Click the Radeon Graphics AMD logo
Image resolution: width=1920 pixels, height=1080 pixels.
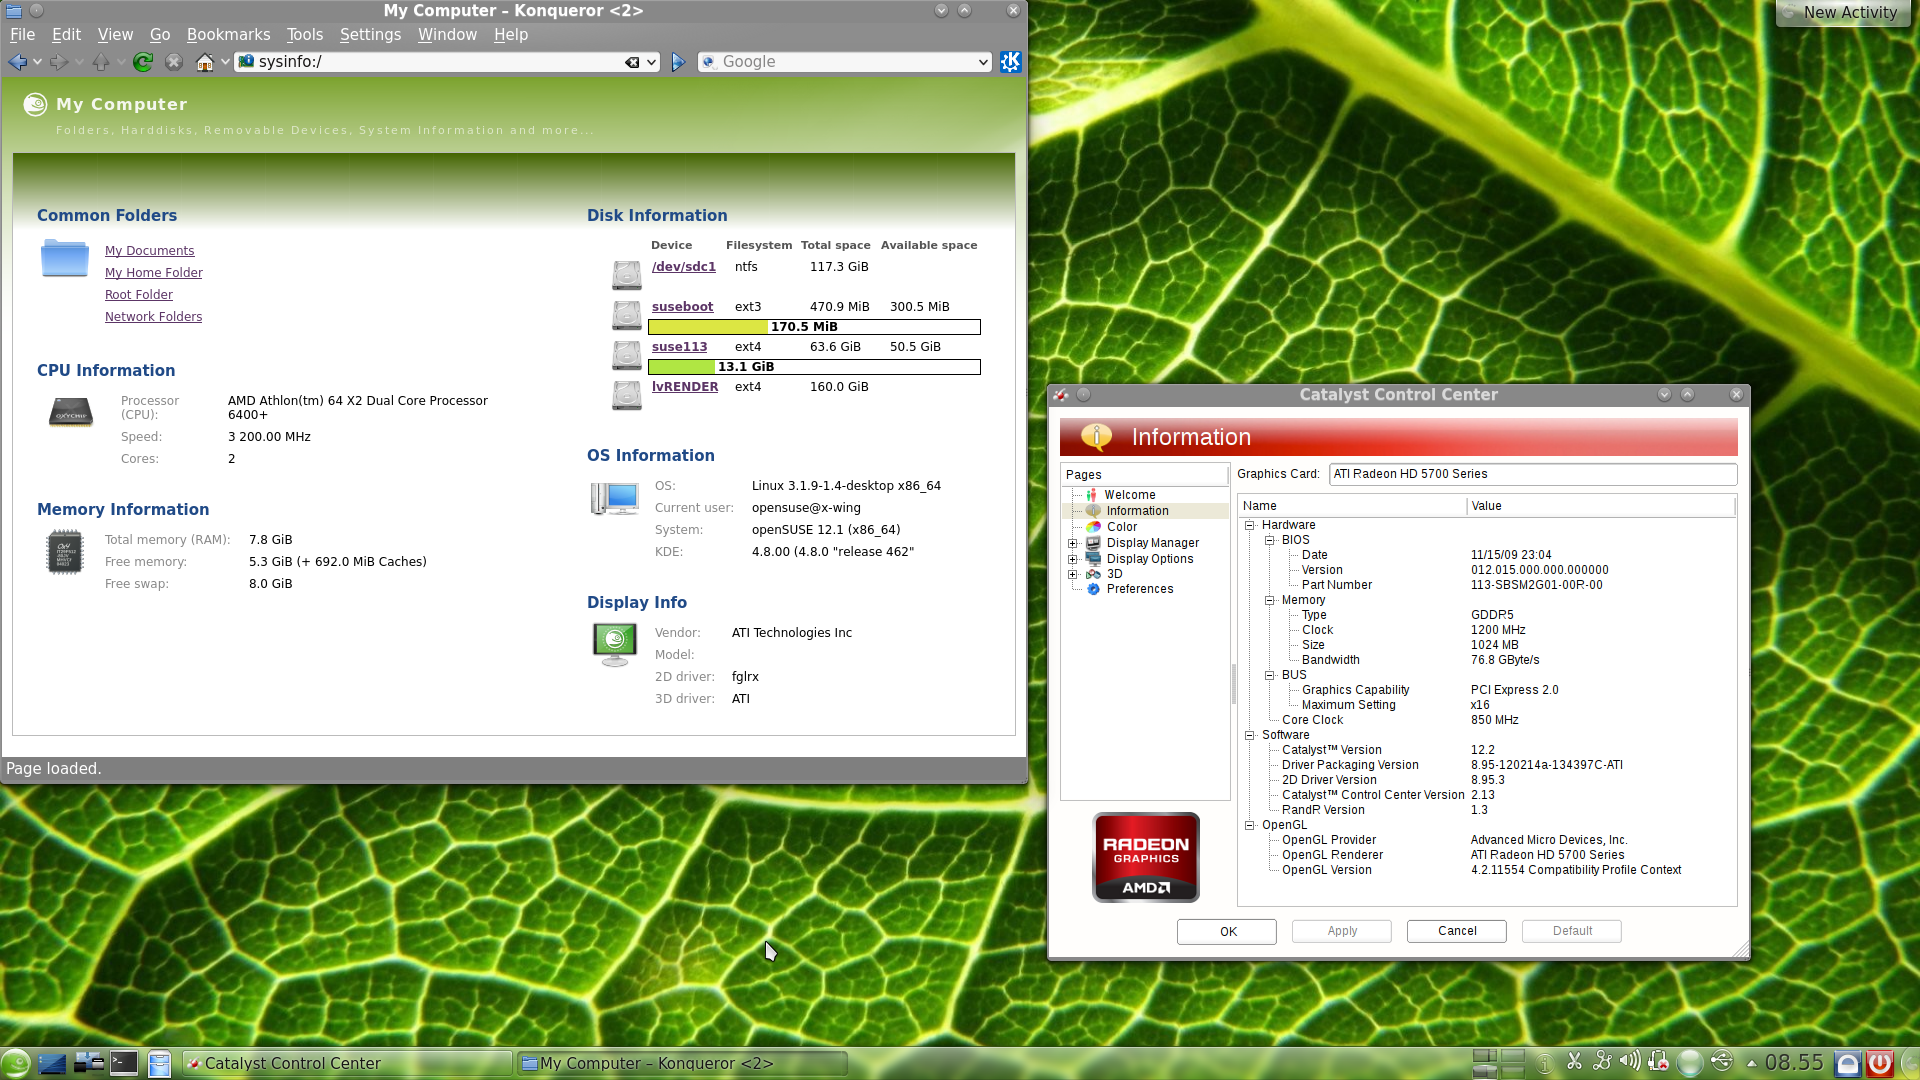pos(1146,857)
